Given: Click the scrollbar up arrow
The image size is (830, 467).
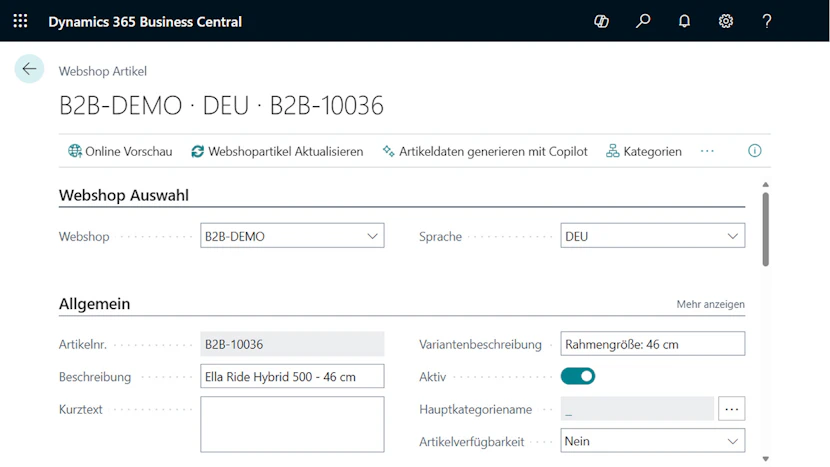Looking at the screenshot, I should pos(765,185).
